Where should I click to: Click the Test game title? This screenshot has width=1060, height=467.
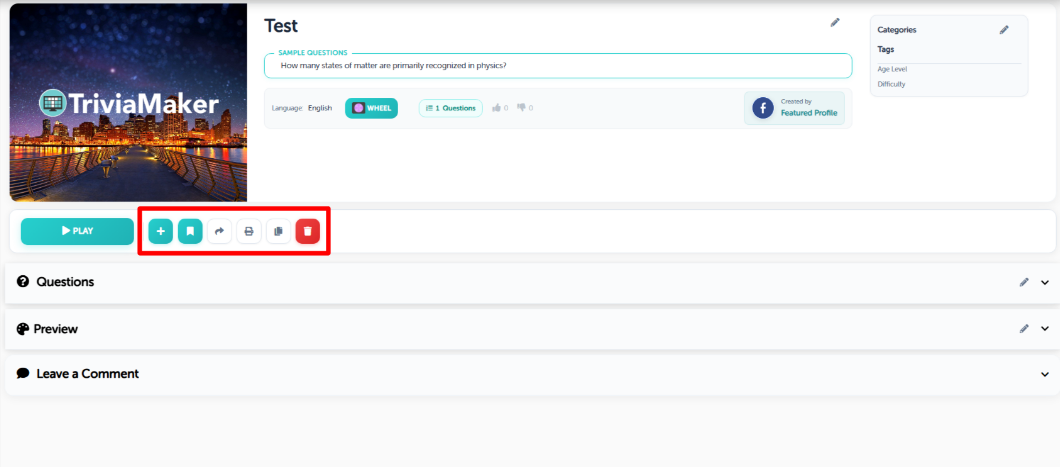click(x=281, y=26)
